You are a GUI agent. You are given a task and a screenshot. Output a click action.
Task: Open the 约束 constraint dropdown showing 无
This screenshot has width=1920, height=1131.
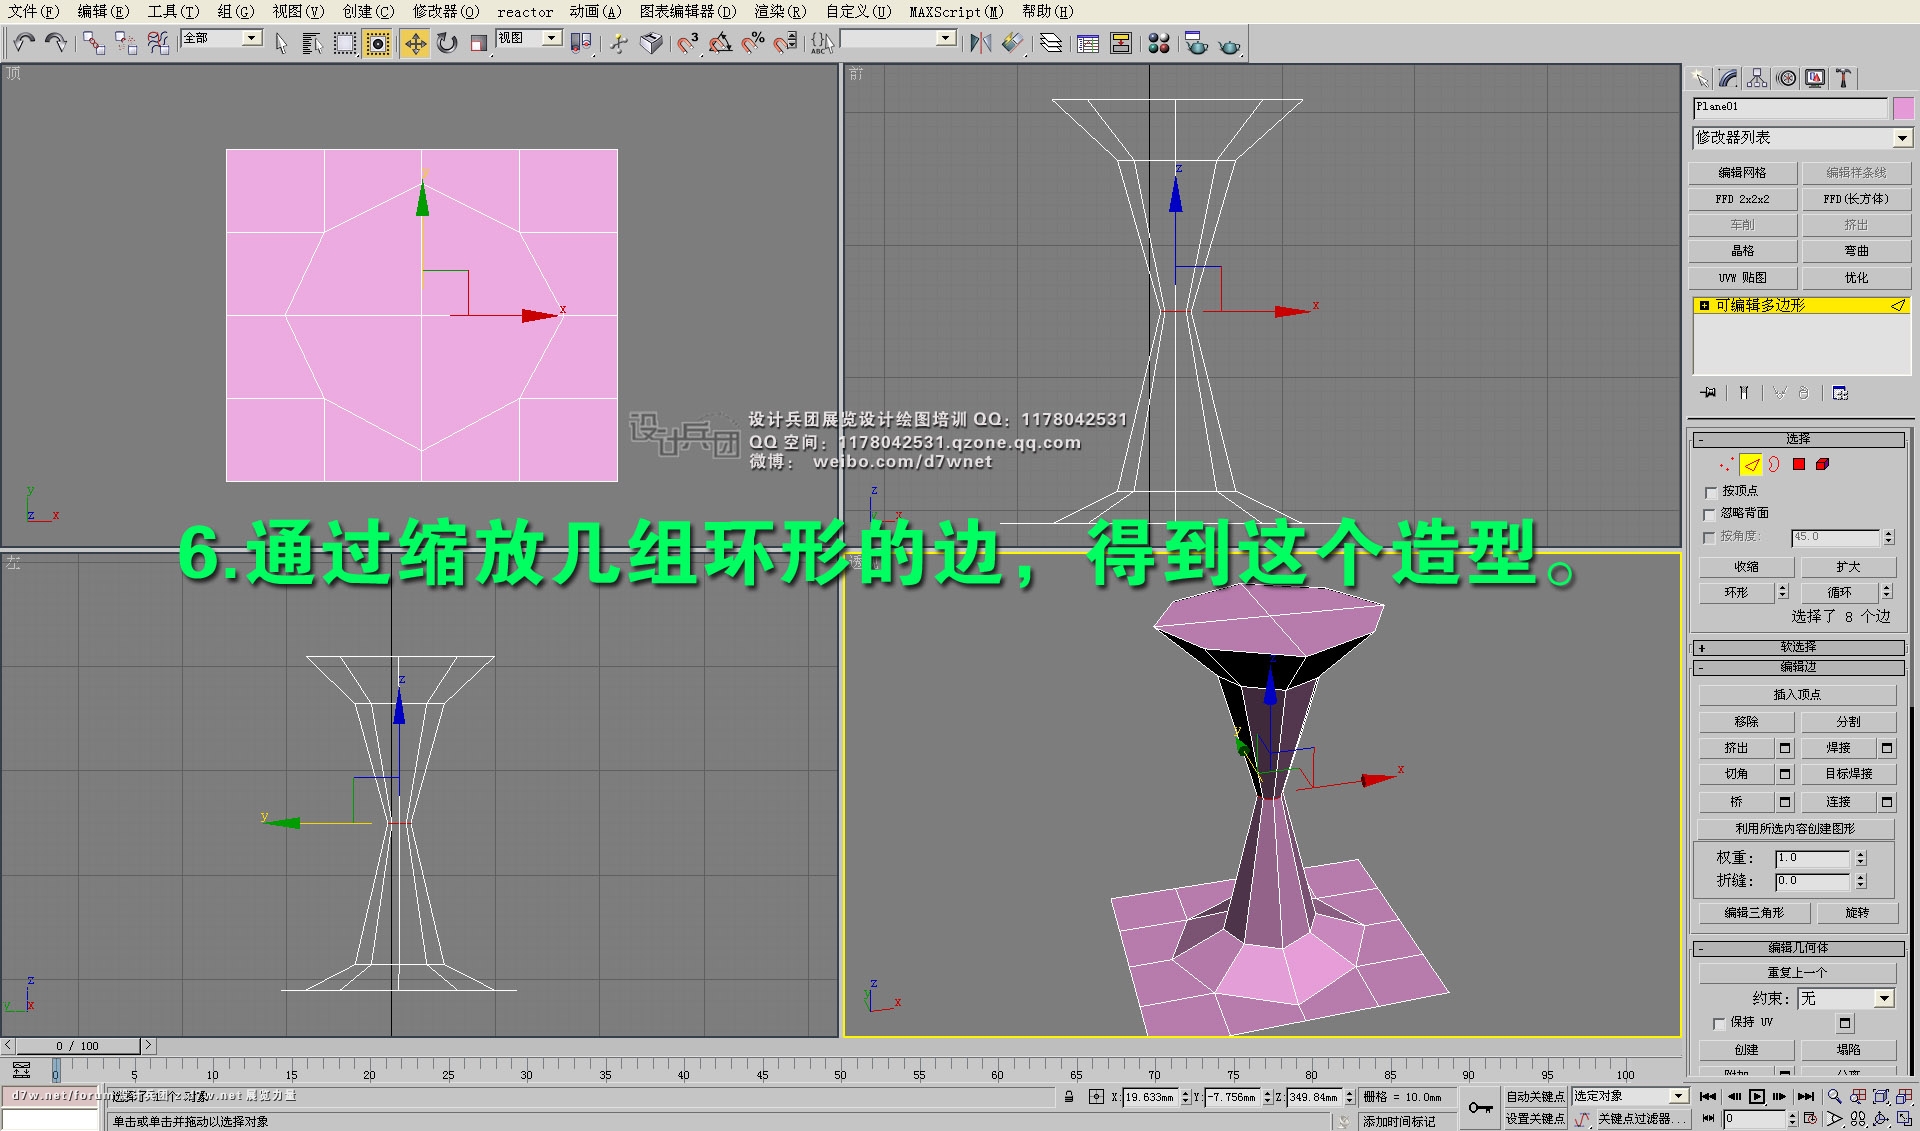pos(1846,998)
